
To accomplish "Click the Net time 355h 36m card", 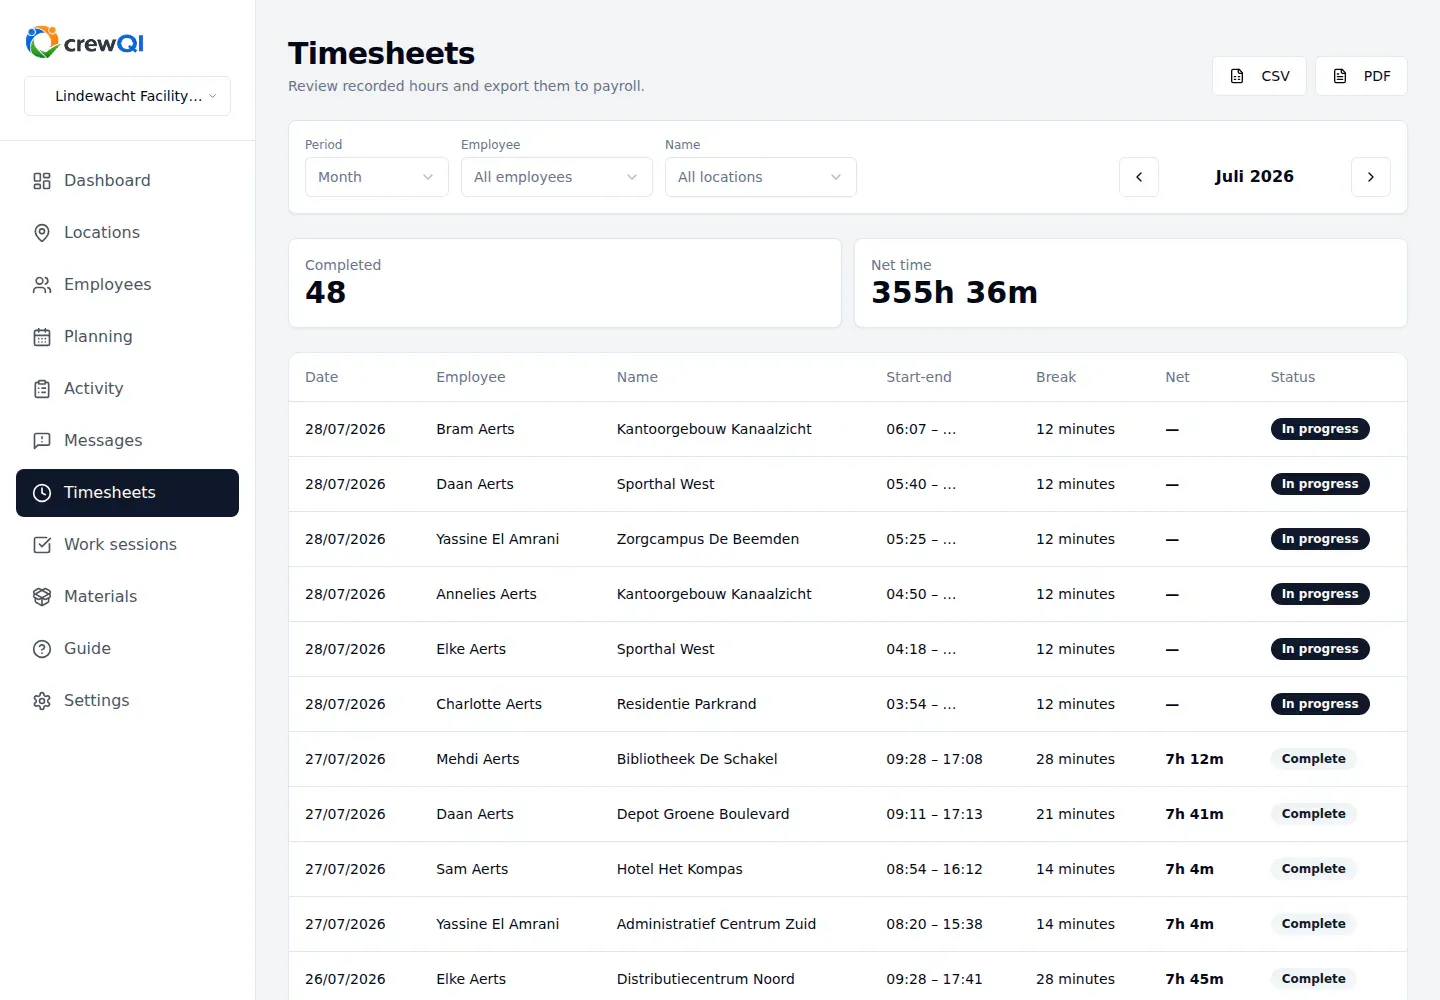I will pyautogui.click(x=1131, y=283).
